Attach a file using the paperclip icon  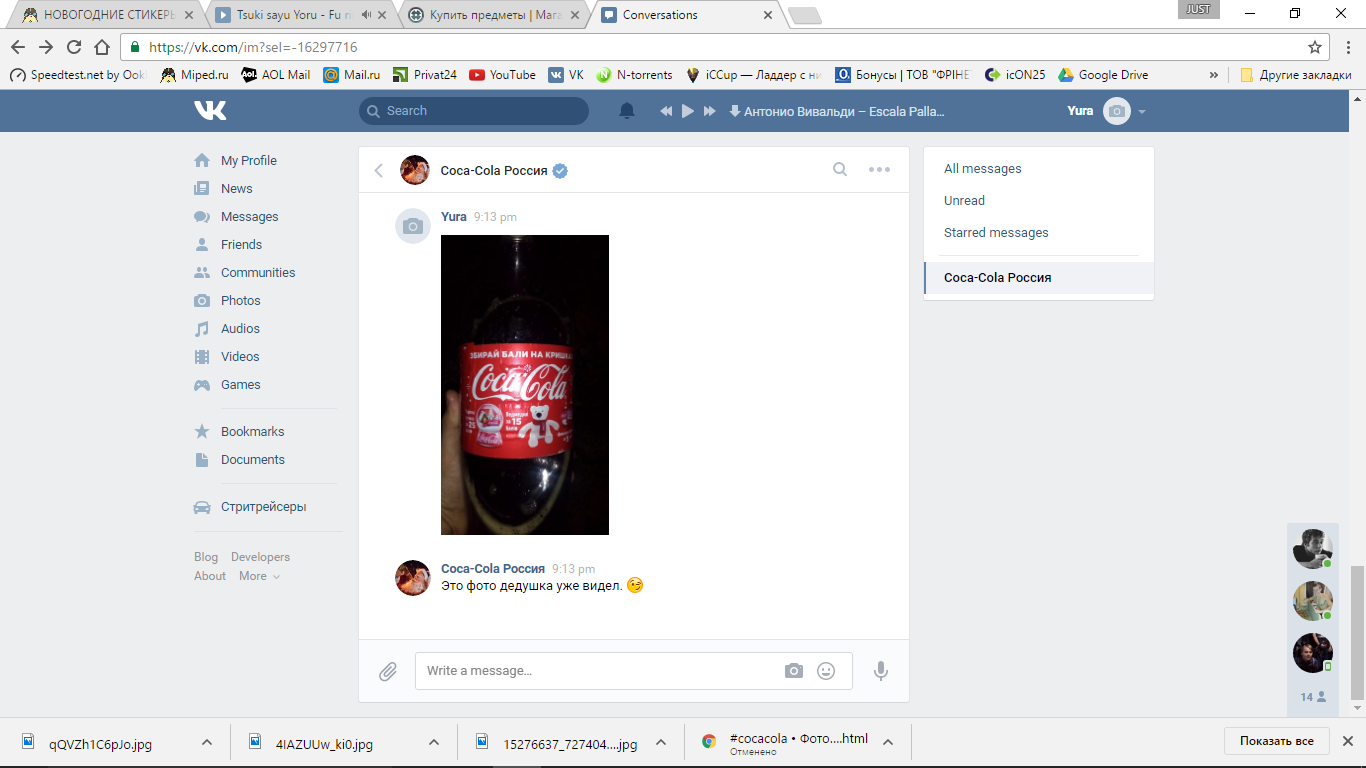(x=388, y=672)
